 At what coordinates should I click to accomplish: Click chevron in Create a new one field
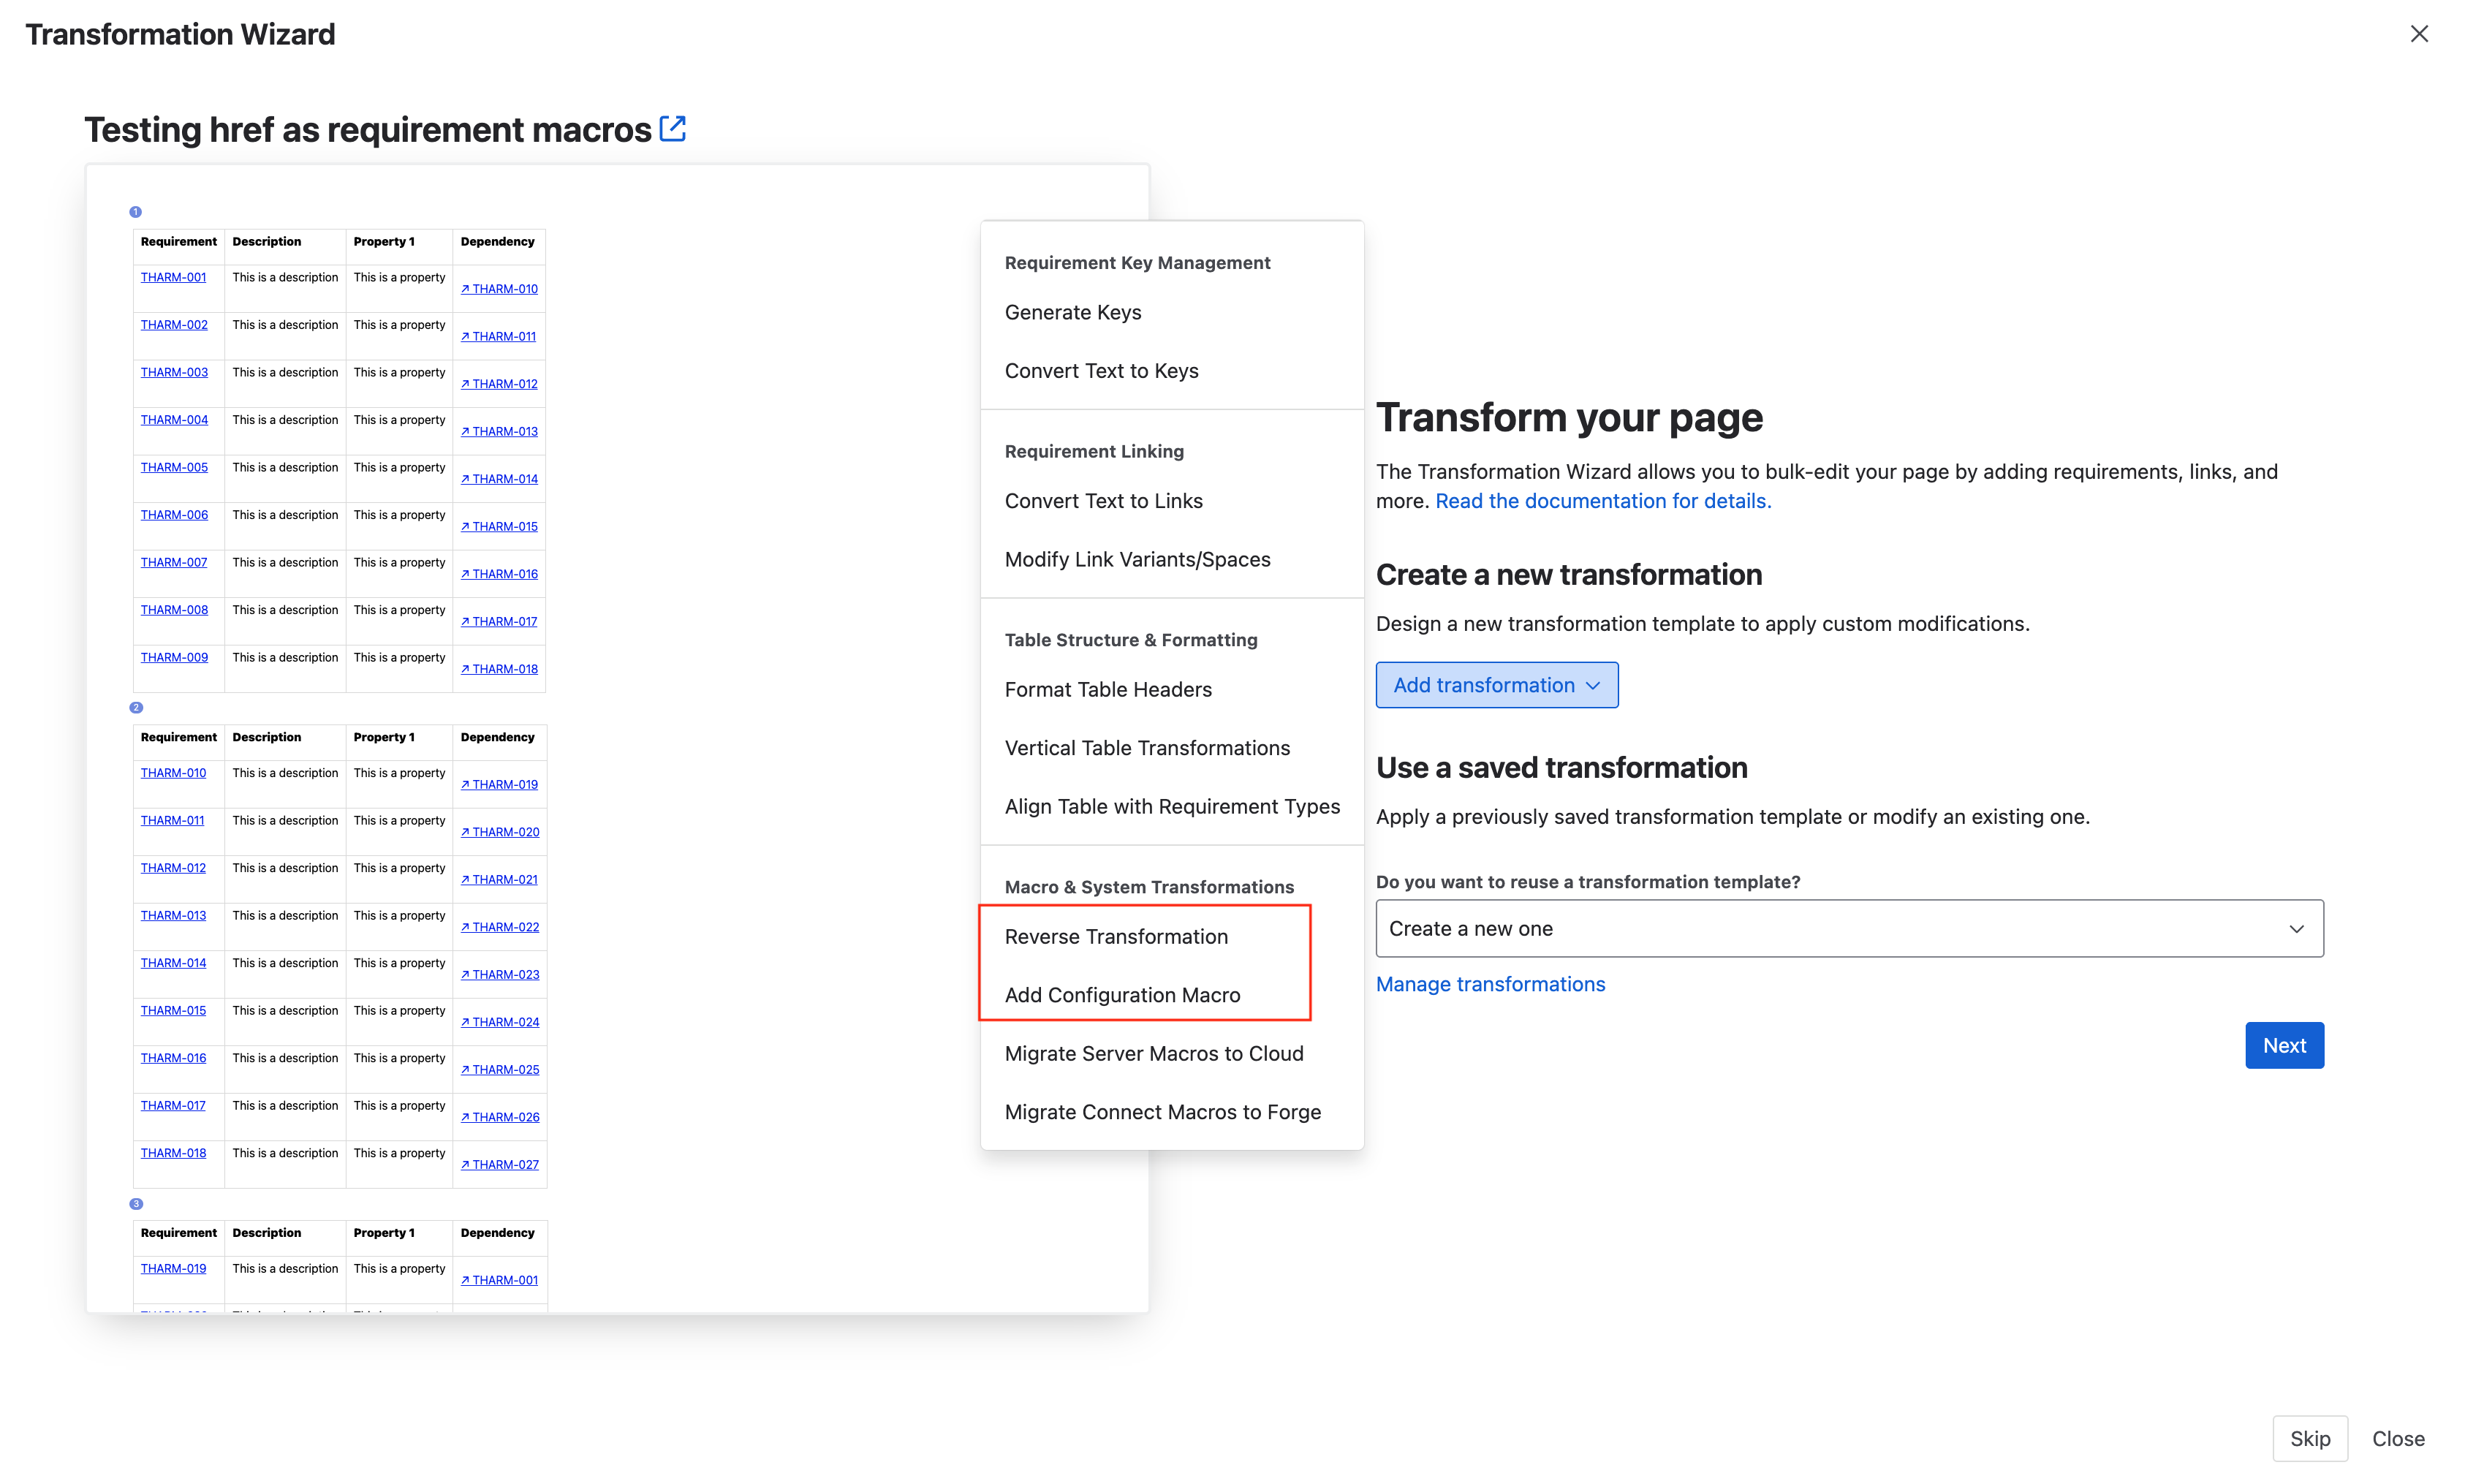coord(2296,928)
